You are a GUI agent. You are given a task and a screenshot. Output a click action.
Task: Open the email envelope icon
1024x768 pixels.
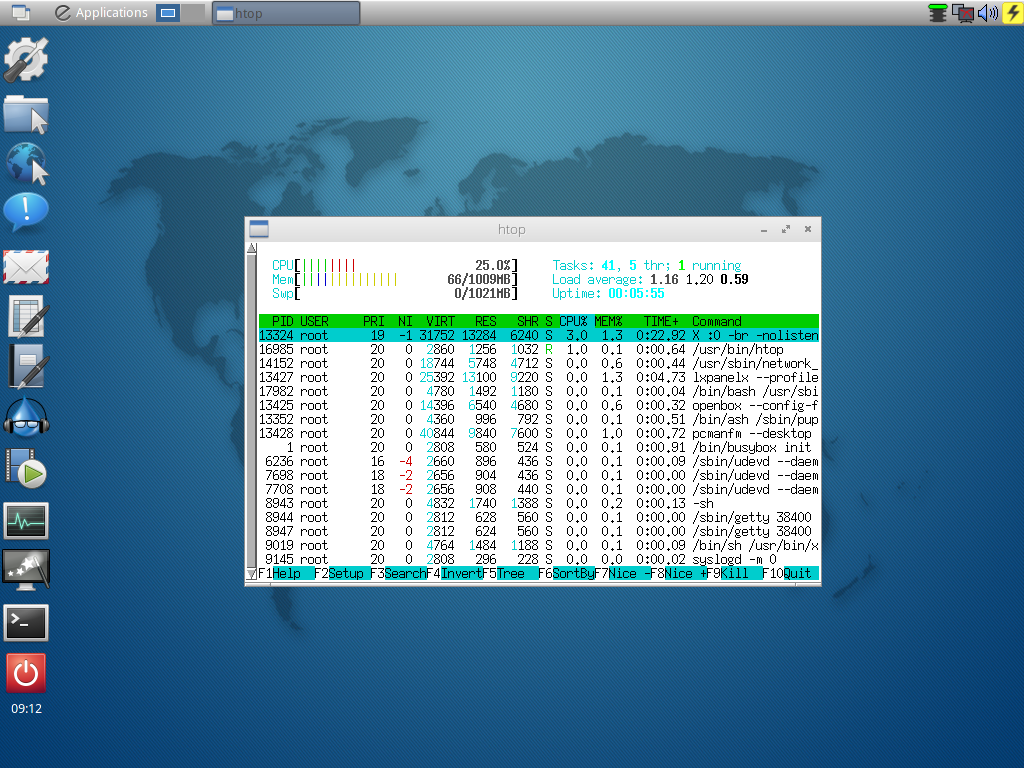click(26, 267)
